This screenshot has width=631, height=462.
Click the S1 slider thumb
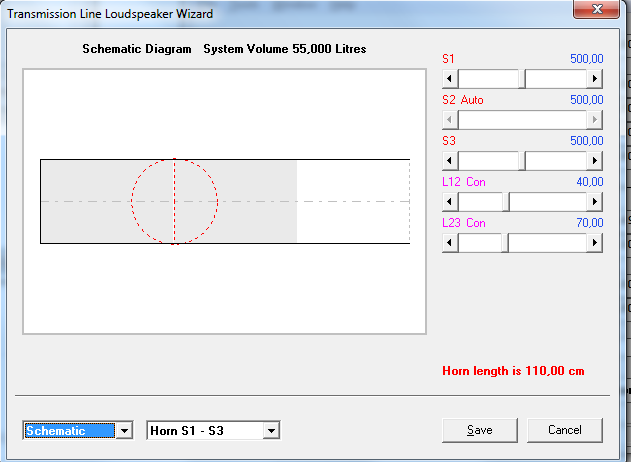tap(522, 79)
